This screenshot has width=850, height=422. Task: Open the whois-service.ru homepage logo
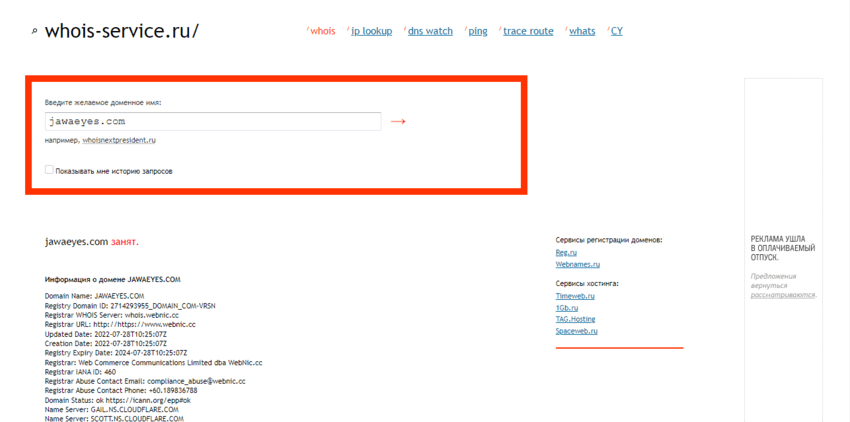[121, 31]
